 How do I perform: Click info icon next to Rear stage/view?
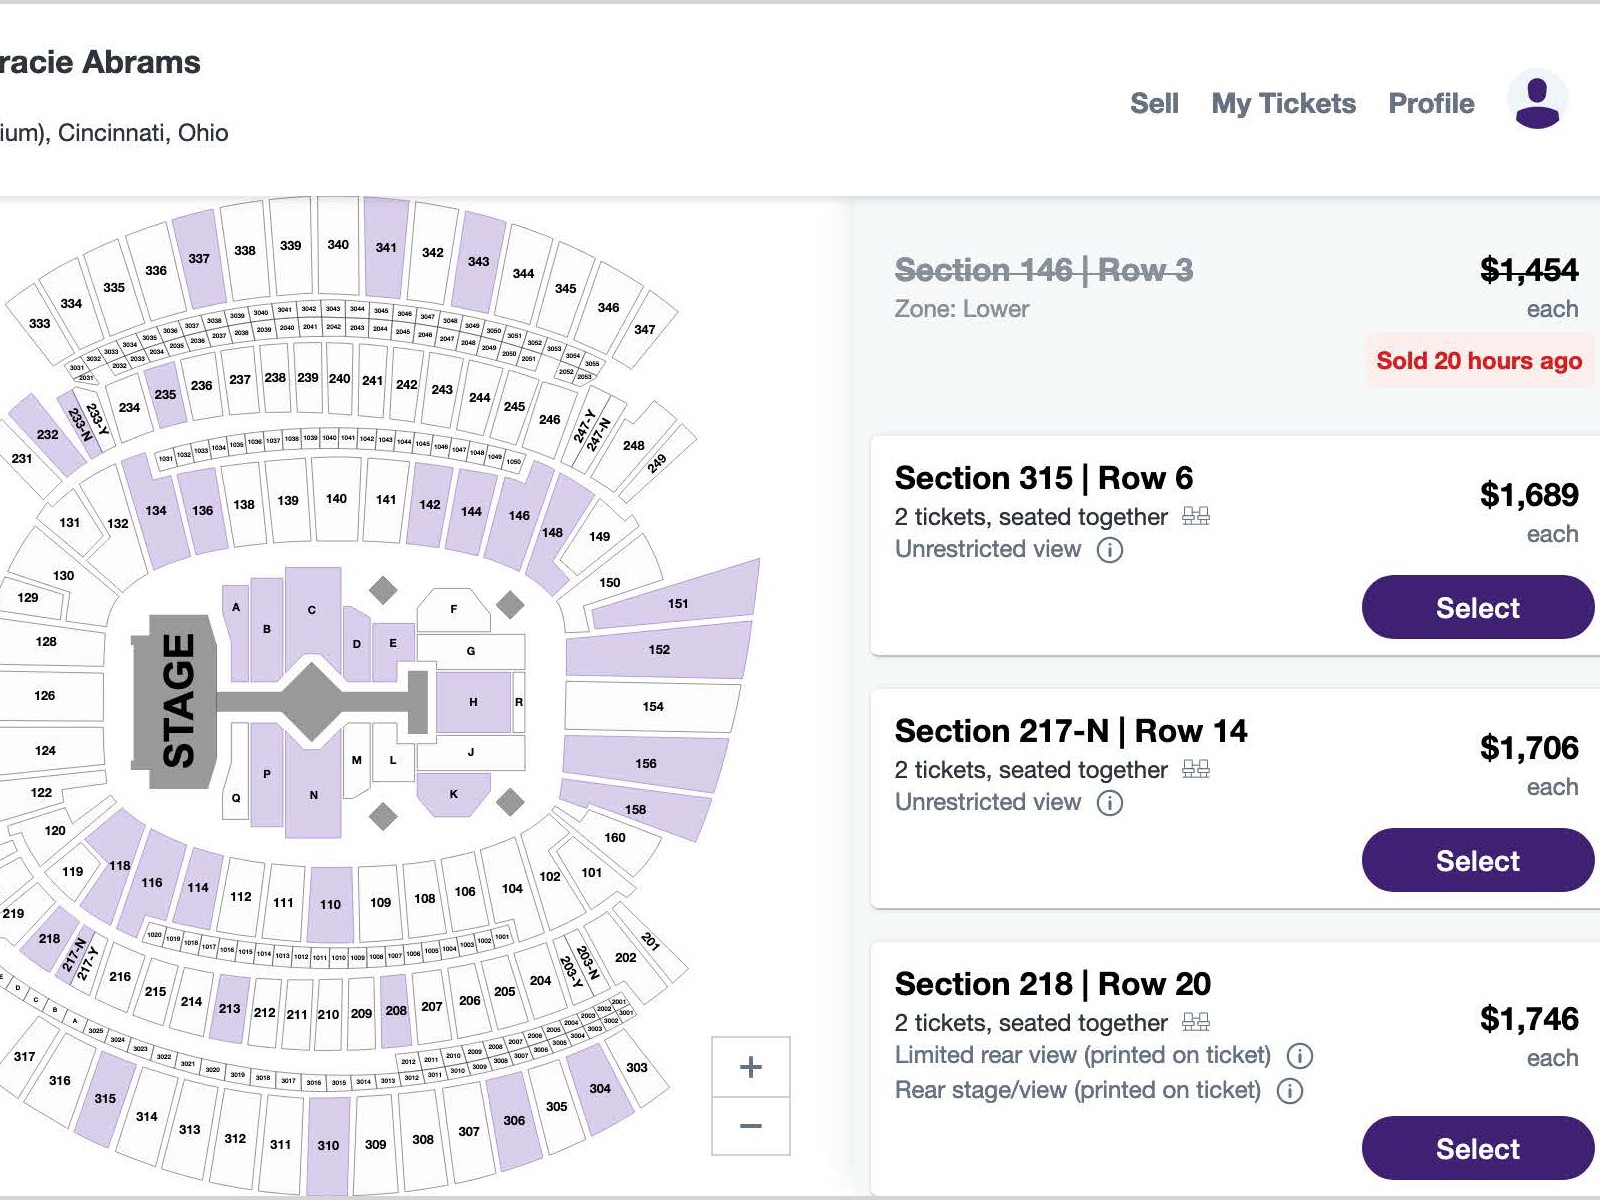point(1290,1091)
